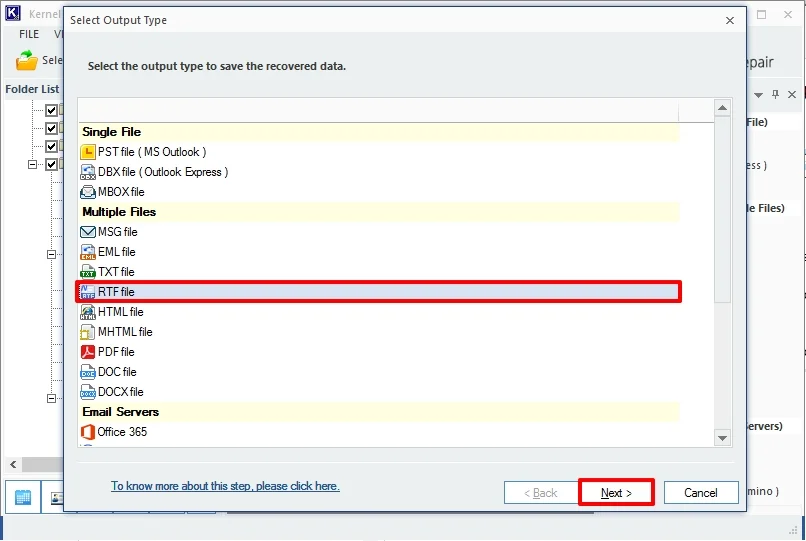Toggle the second checkbox in Folder List
Image resolution: width=806 pixels, height=541 pixels.
[52, 128]
